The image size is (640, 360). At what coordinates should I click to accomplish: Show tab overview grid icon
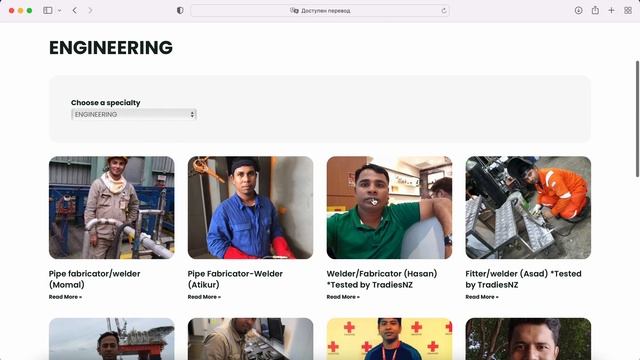628,11
